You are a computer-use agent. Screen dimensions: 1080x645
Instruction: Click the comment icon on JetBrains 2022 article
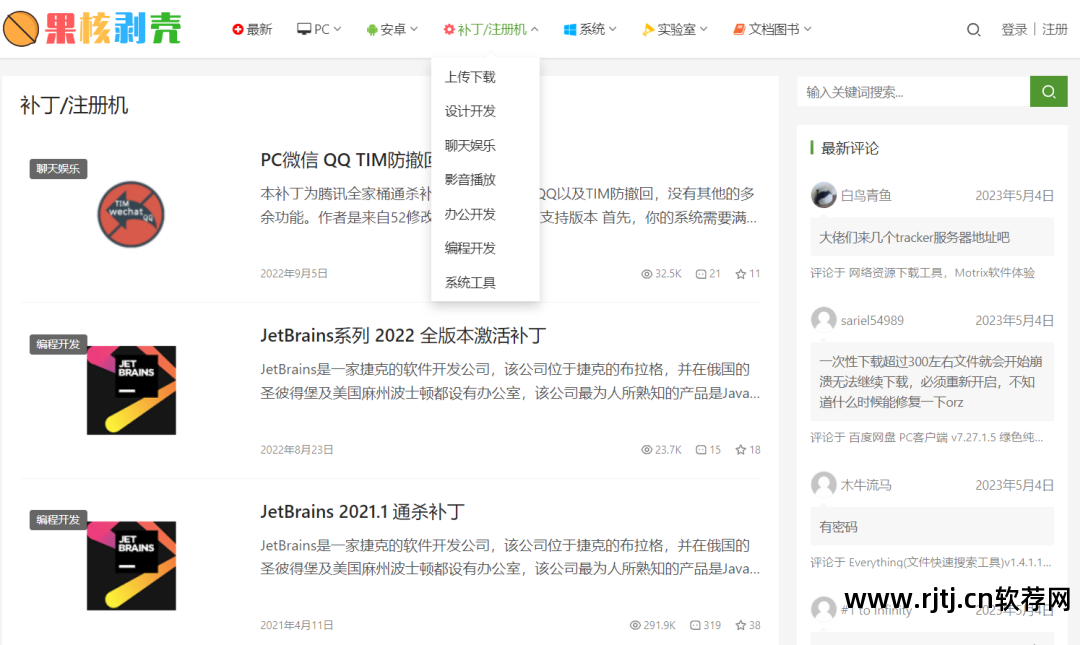(700, 449)
